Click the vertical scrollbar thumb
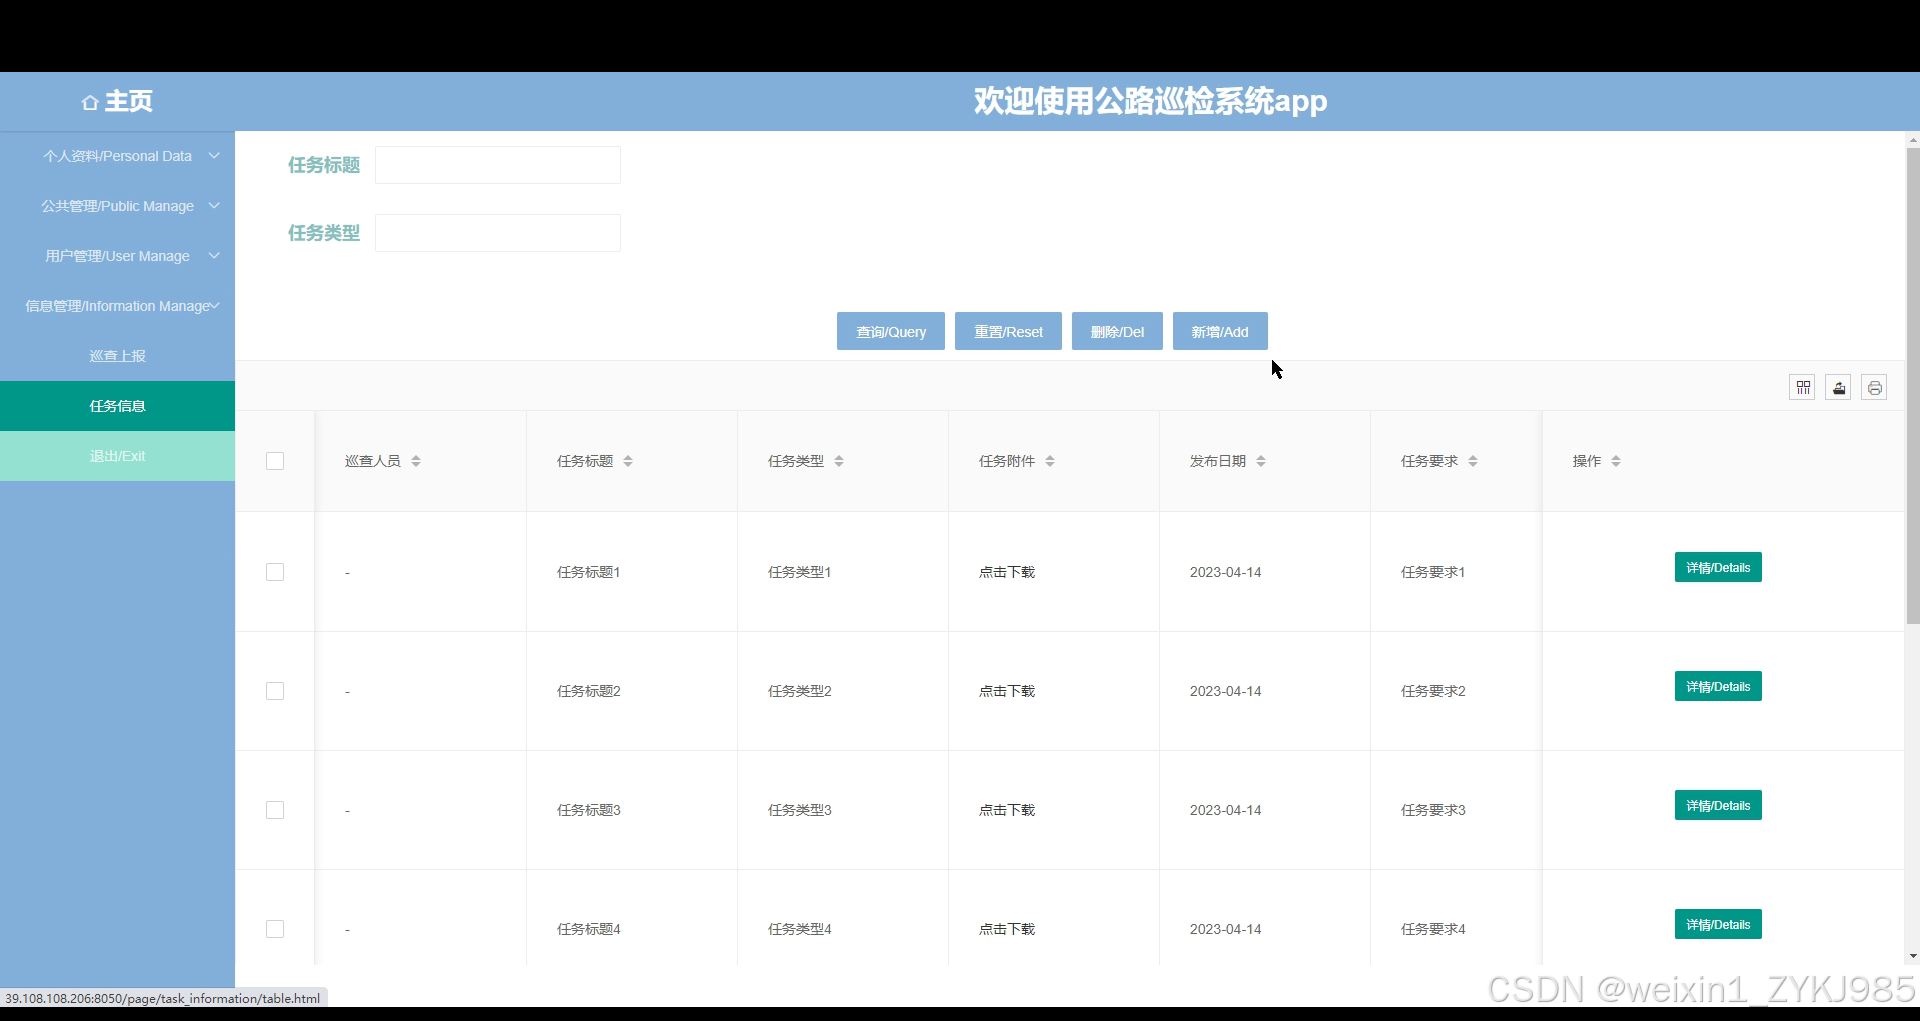The width and height of the screenshot is (1920, 1021). point(1913,385)
